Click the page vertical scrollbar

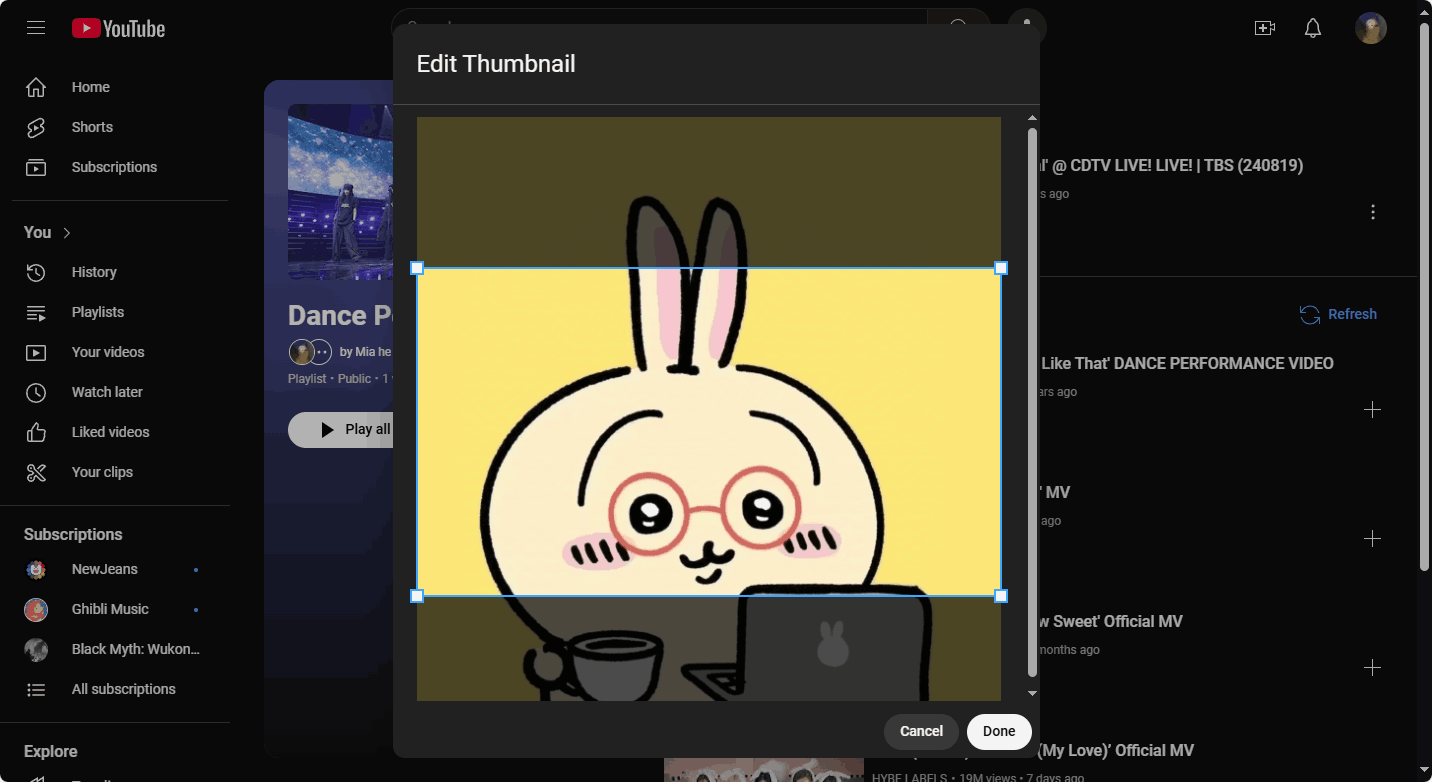coord(1424,295)
